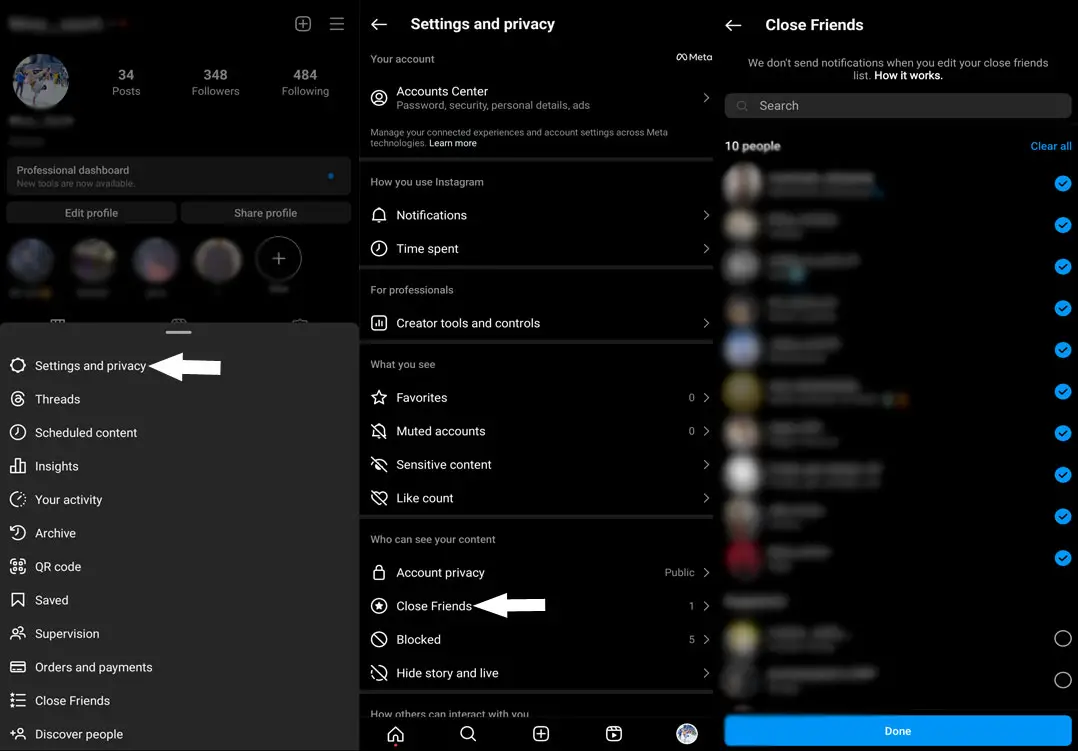Screen dimensions: 1078x751
Task: Expand the Muted accounts chevron
Action: tap(706, 431)
